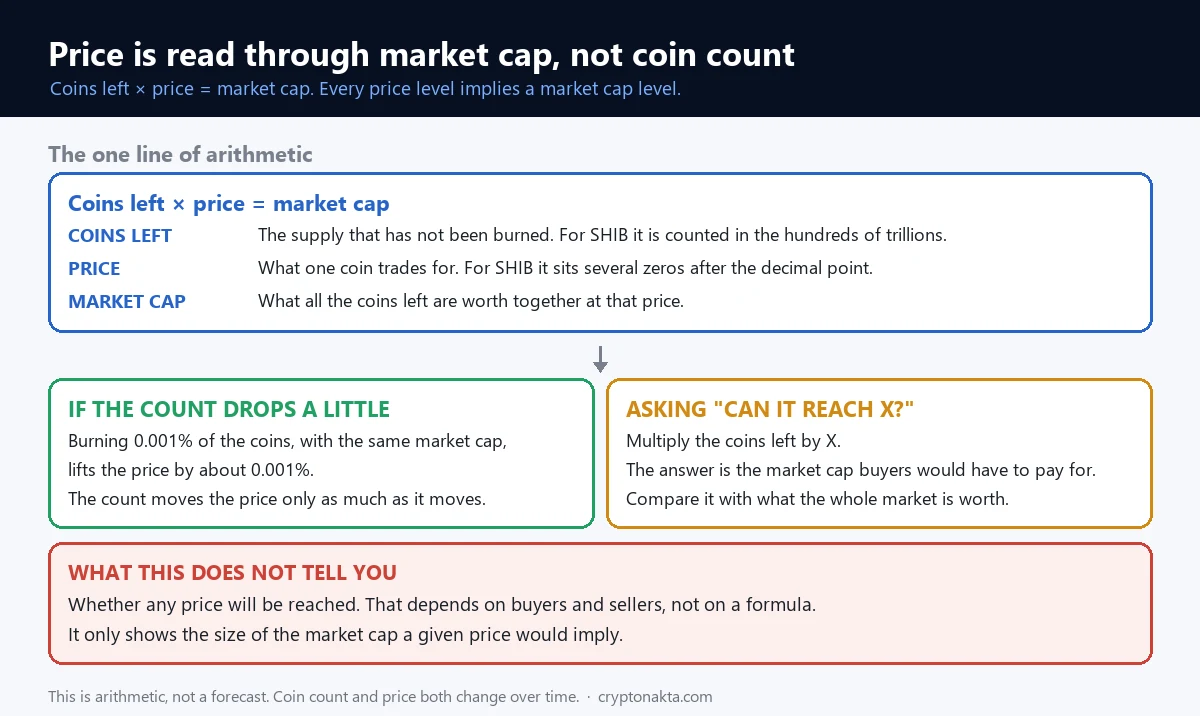The width and height of the screenshot is (1200, 716).
Task: Click the MARKET CAP label
Action: click(127, 301)
